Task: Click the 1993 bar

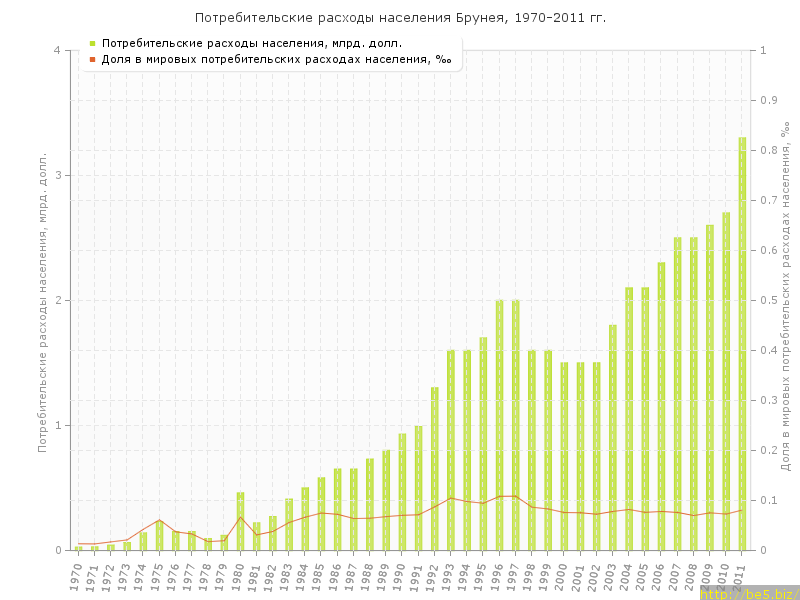Action: [451, 450]
